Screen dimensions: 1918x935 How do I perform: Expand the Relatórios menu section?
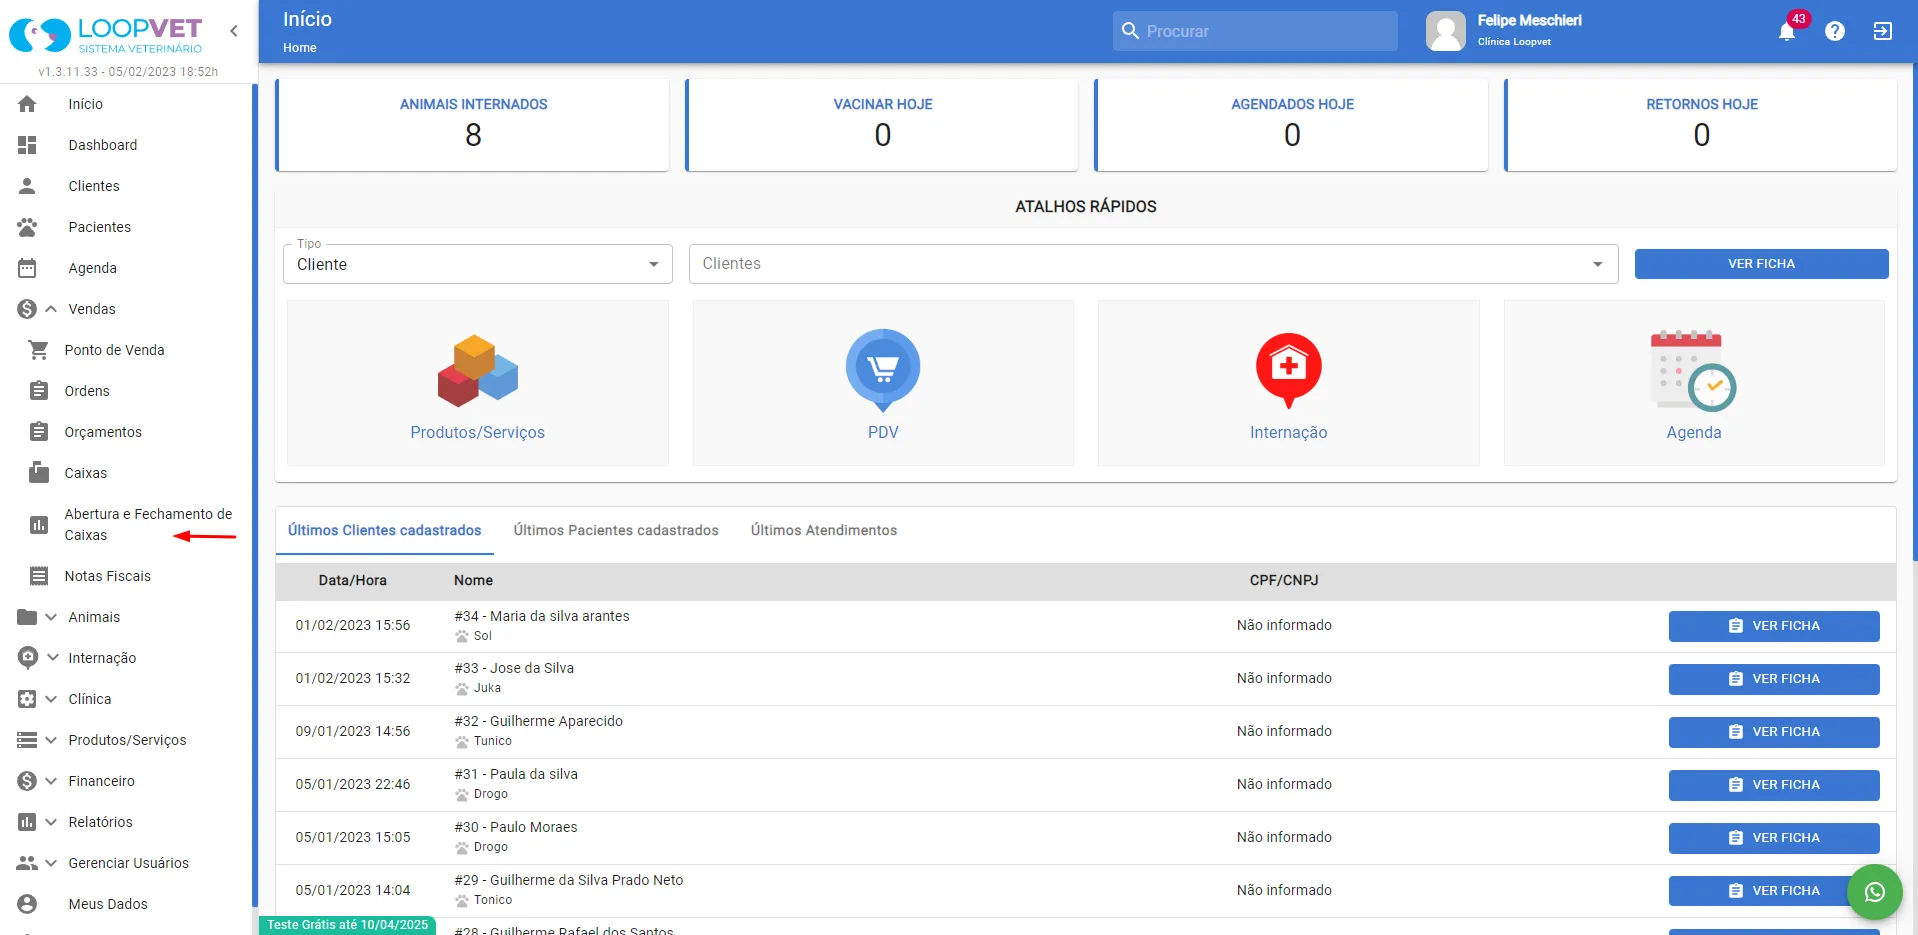coord(126,822)
